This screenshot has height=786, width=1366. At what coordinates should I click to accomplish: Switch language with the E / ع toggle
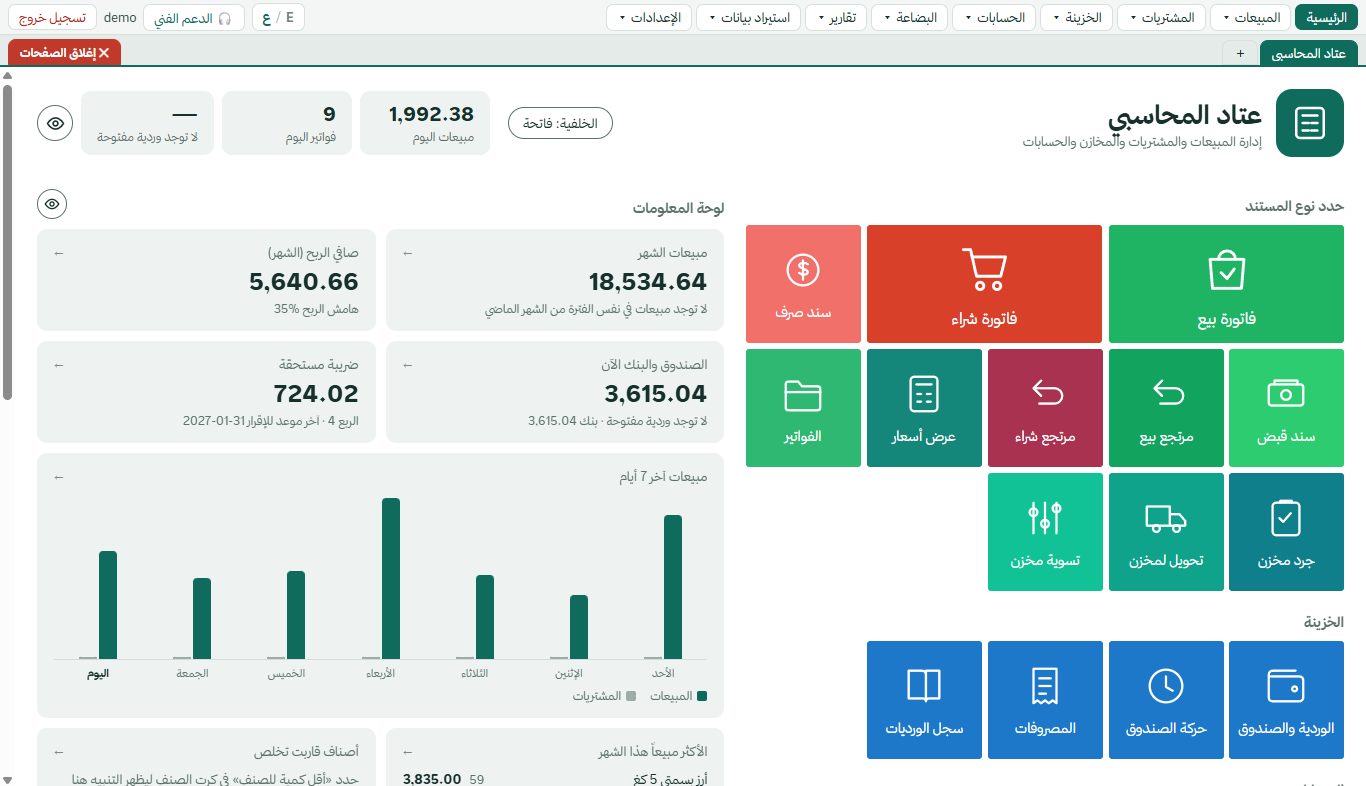point(278,17)
